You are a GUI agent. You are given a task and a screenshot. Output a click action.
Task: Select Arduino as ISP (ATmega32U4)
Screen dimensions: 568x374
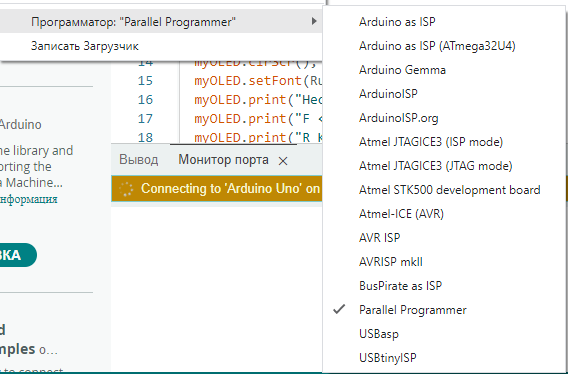445,46
